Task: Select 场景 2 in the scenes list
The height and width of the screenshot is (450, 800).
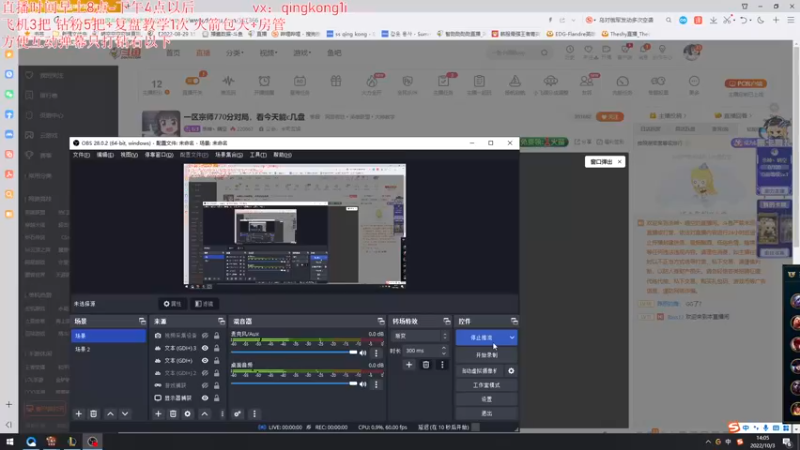Action: coord(109,349)
